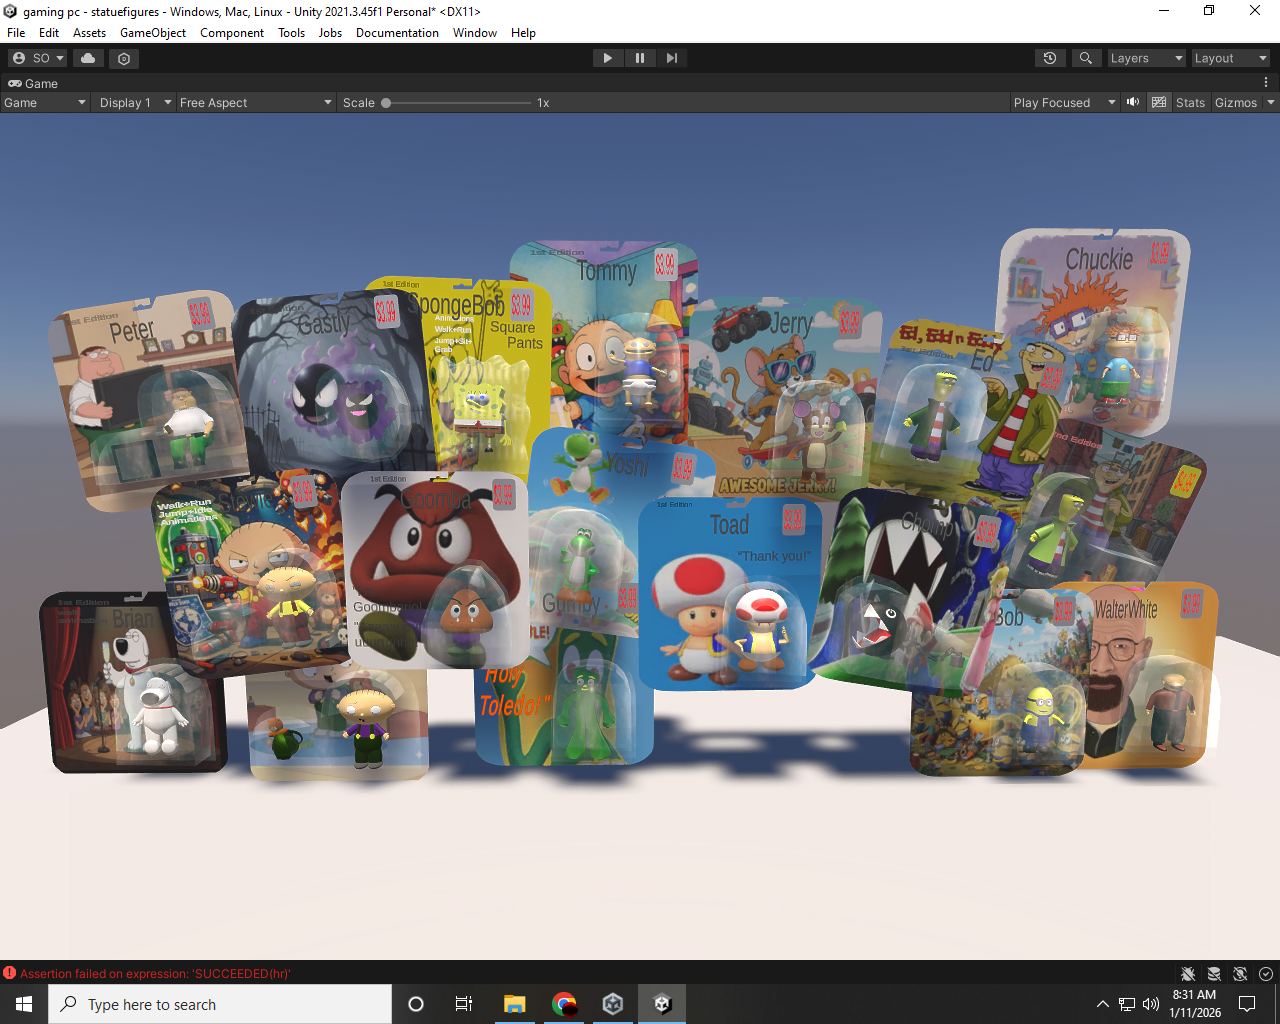This screenshot has height=1024, width=1280.
Task: Open the Jobs menu
Action: (330, 32)
